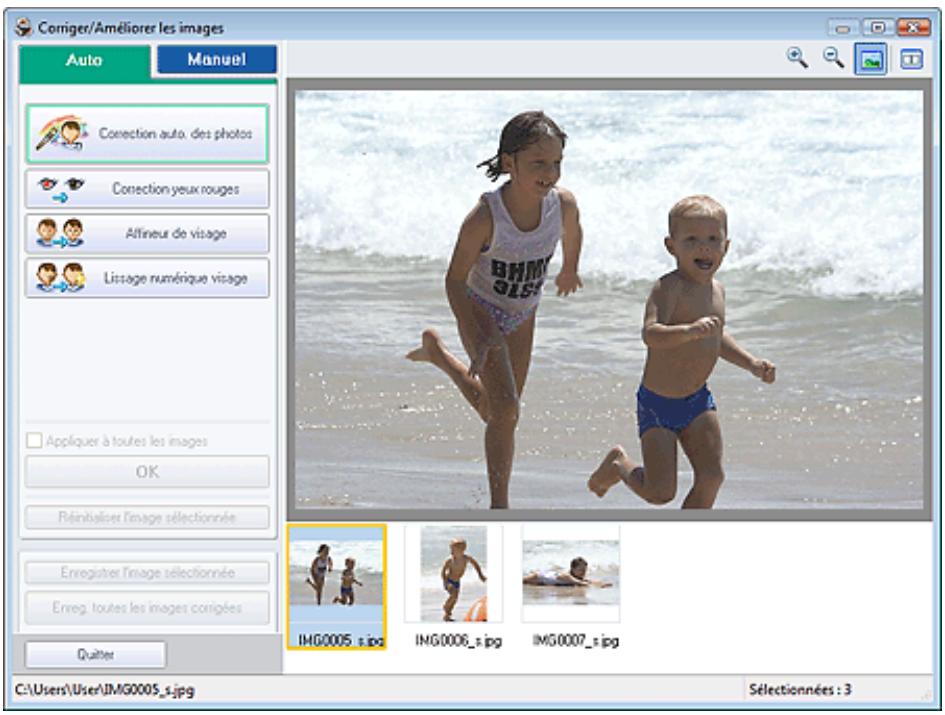
Task: Click Enreg. toutes les images corrigées
Action: point(147,608)
